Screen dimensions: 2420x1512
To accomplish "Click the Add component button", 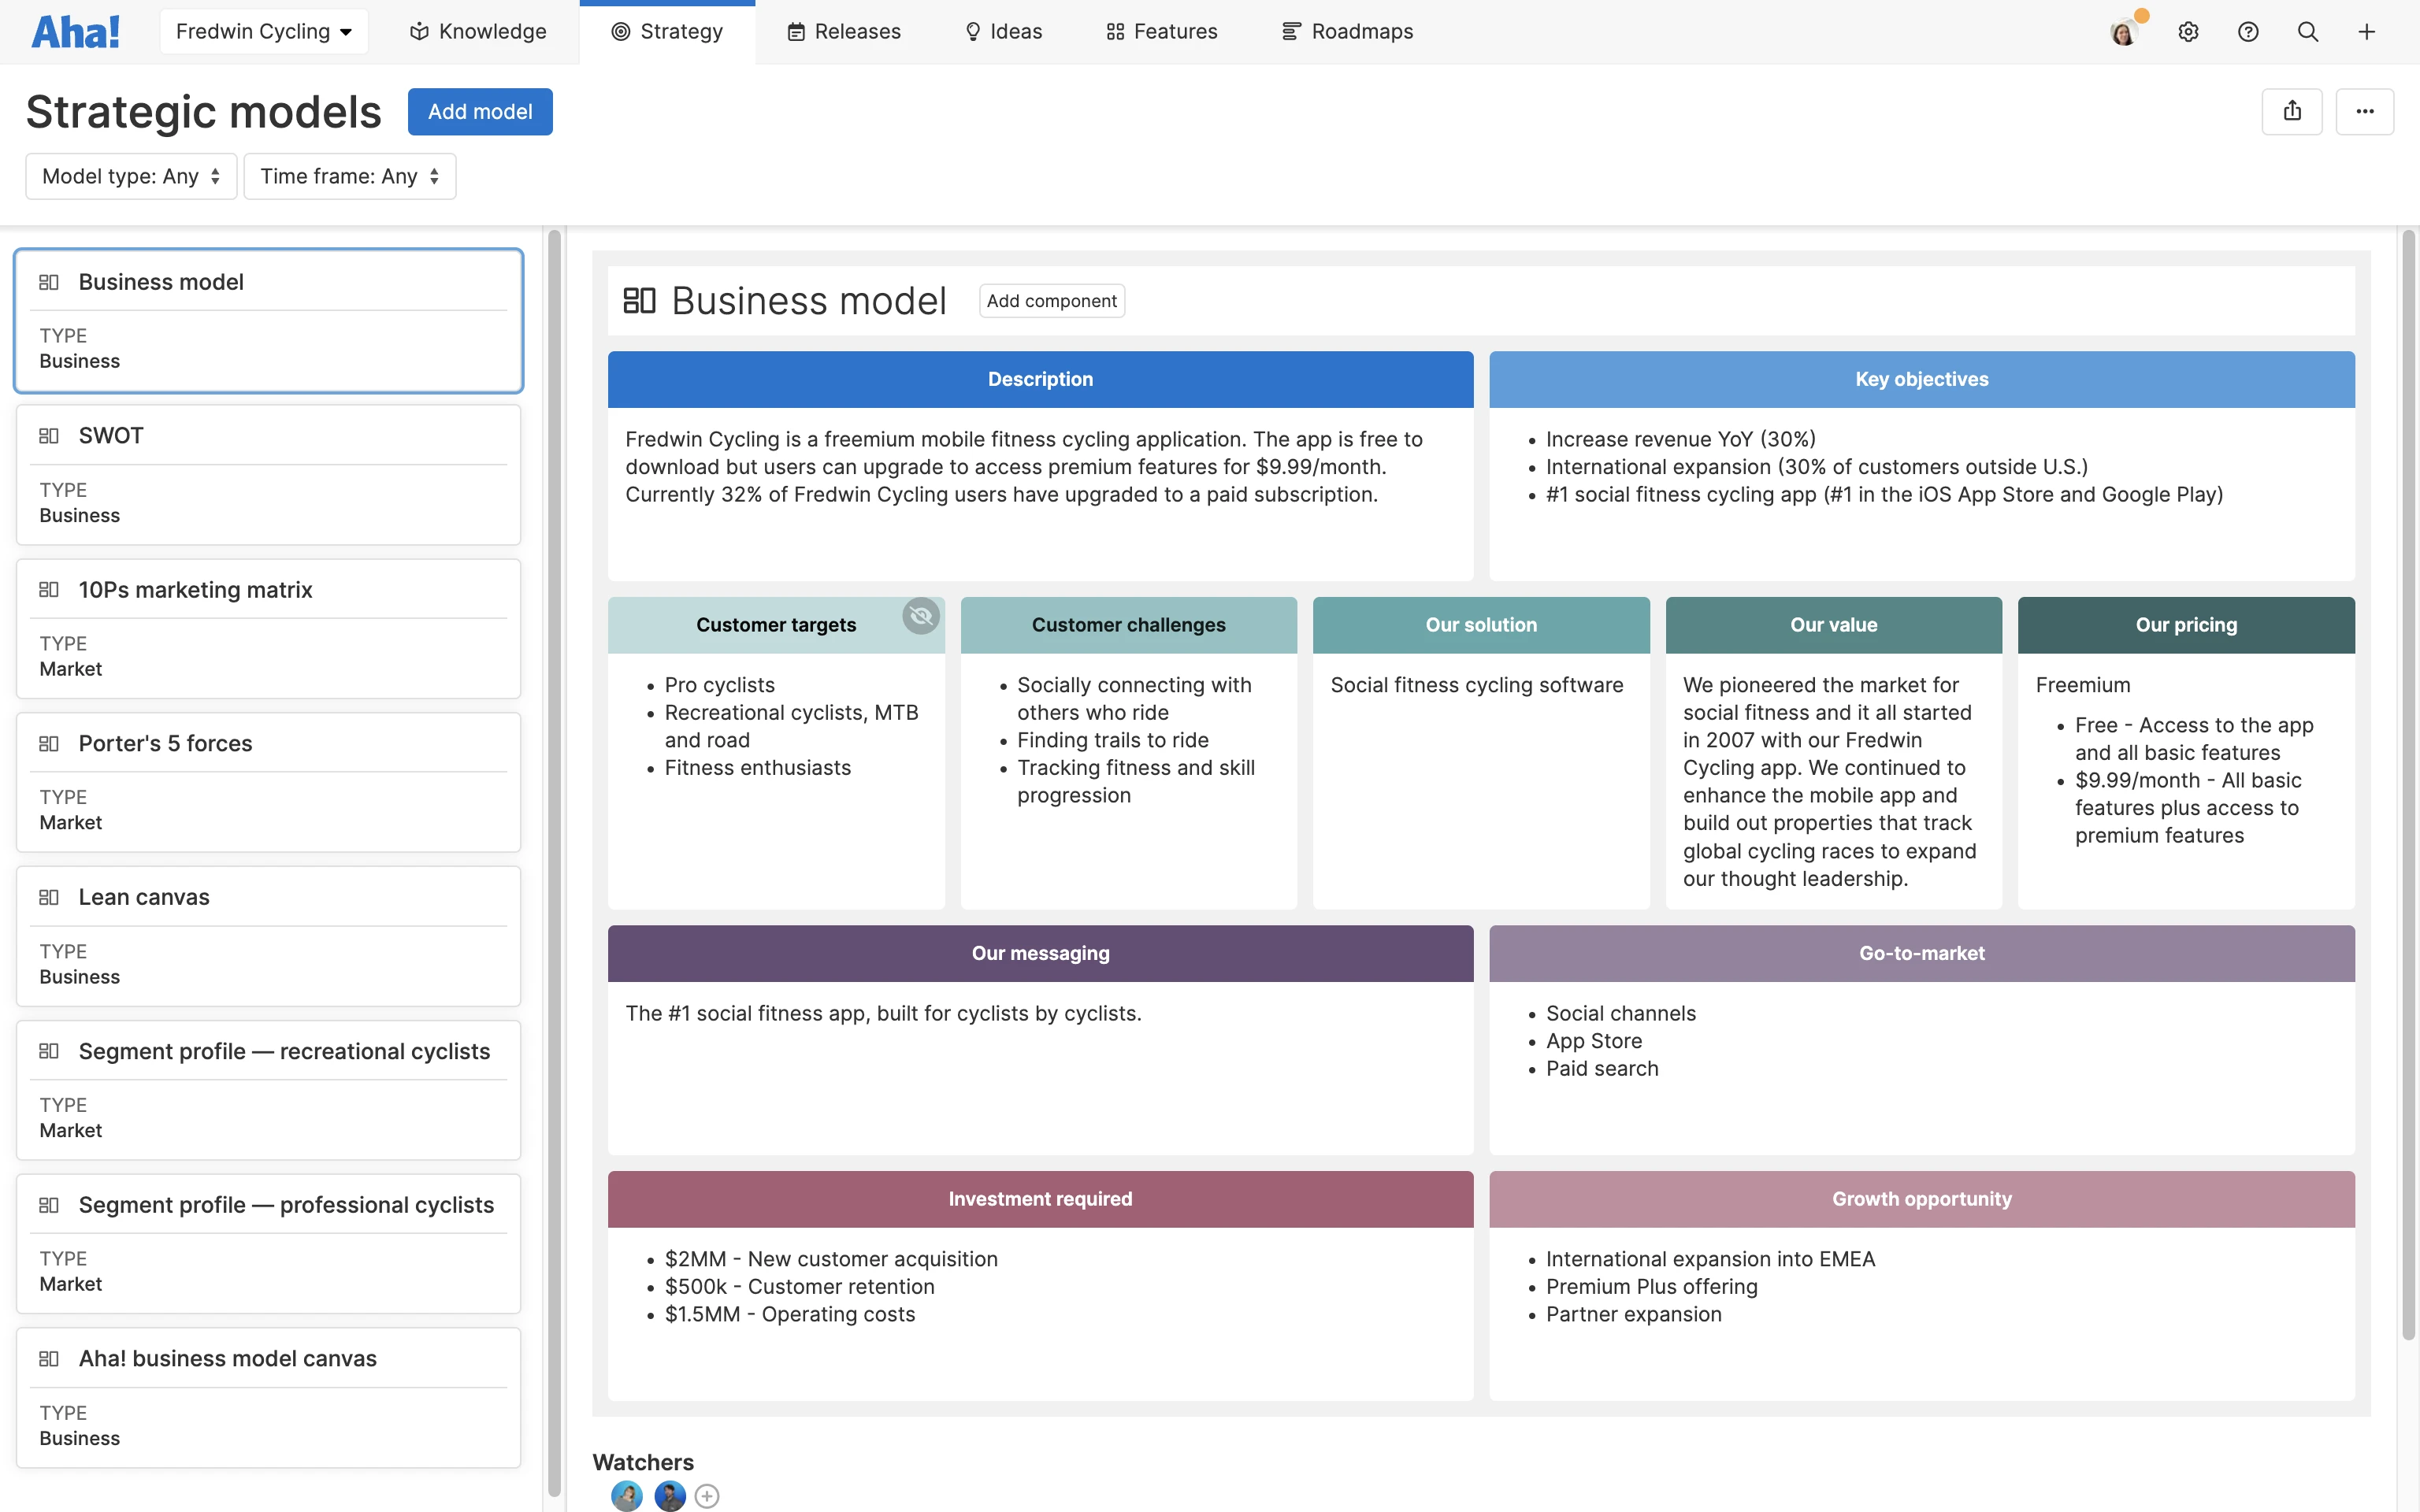I will point(1051,301).
